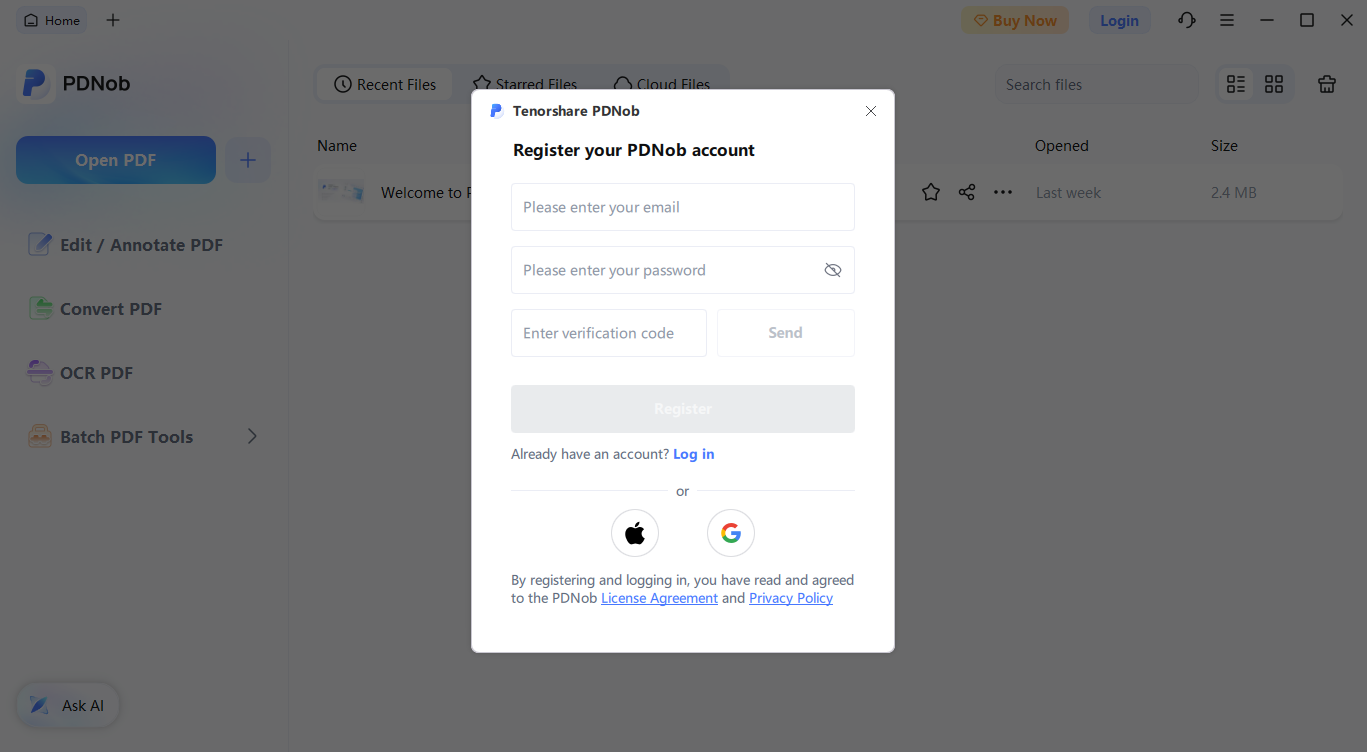Select the OCR PDF tool

click(x=95, y=372)
